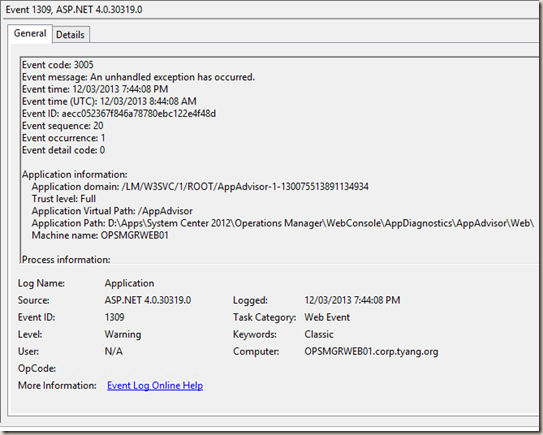The height and width of the screenshot is (435, 543).
Task: Click the User value N/A
Action: [x=114, y=351]
